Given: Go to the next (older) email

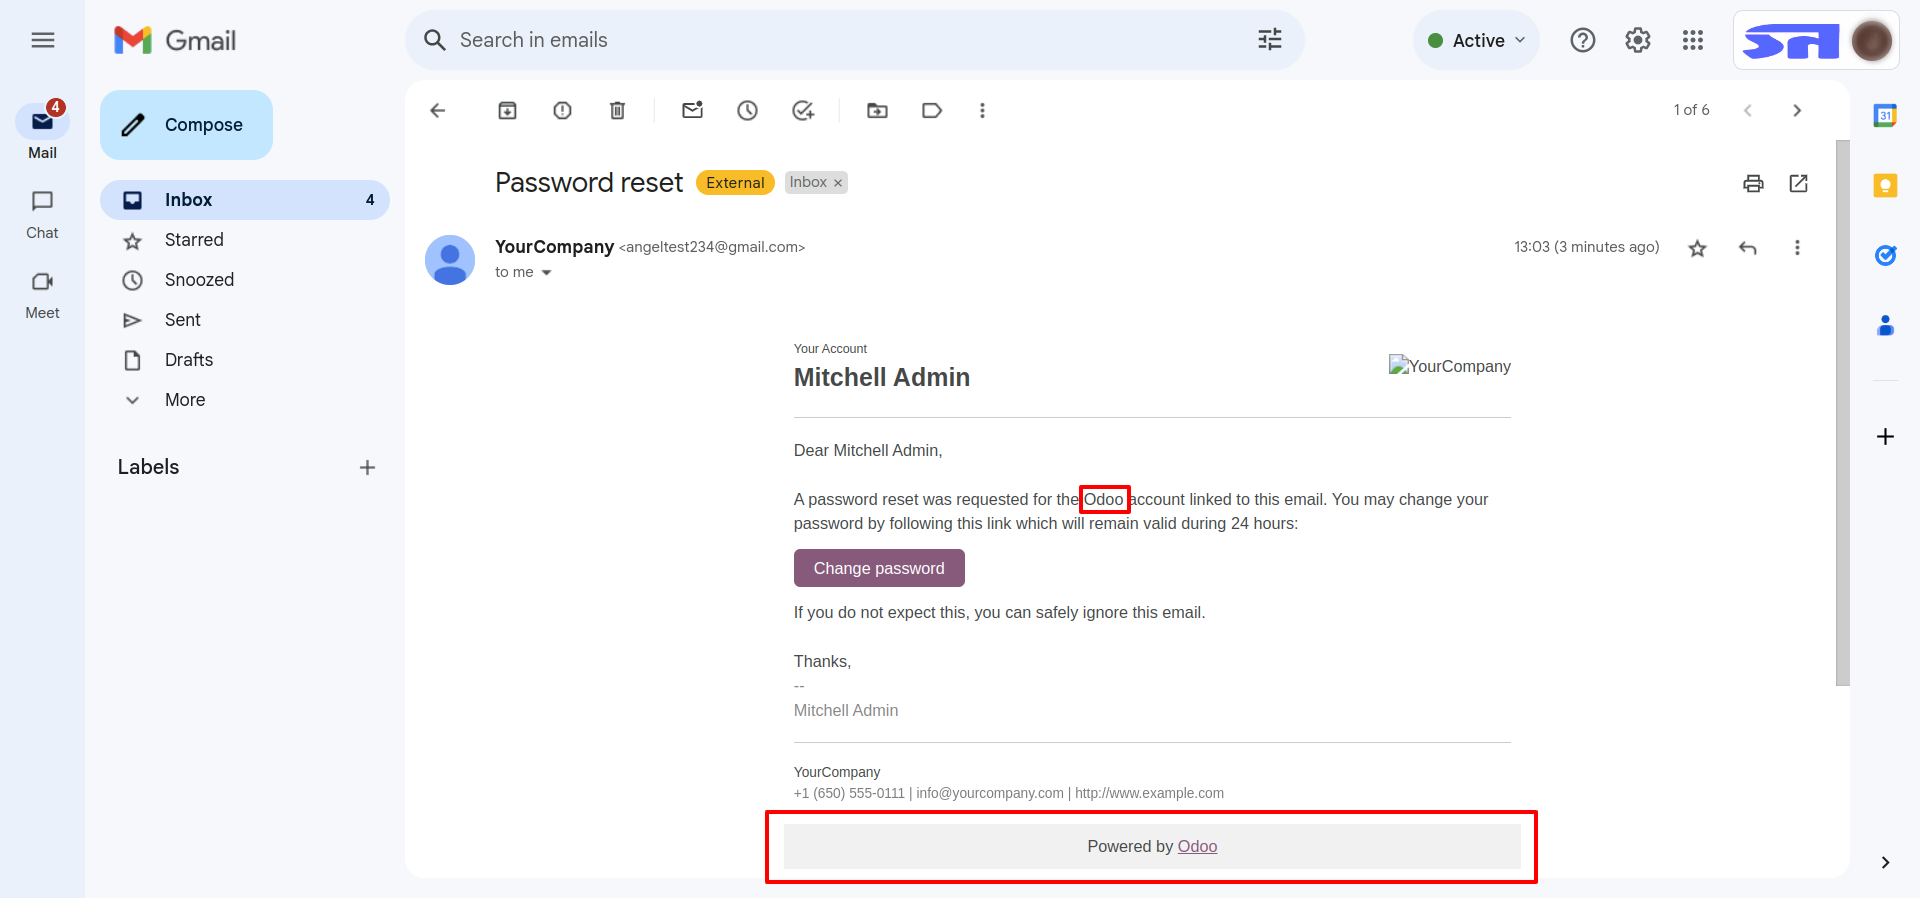Looking at the screenshot, I should [x=1797, y=111].
